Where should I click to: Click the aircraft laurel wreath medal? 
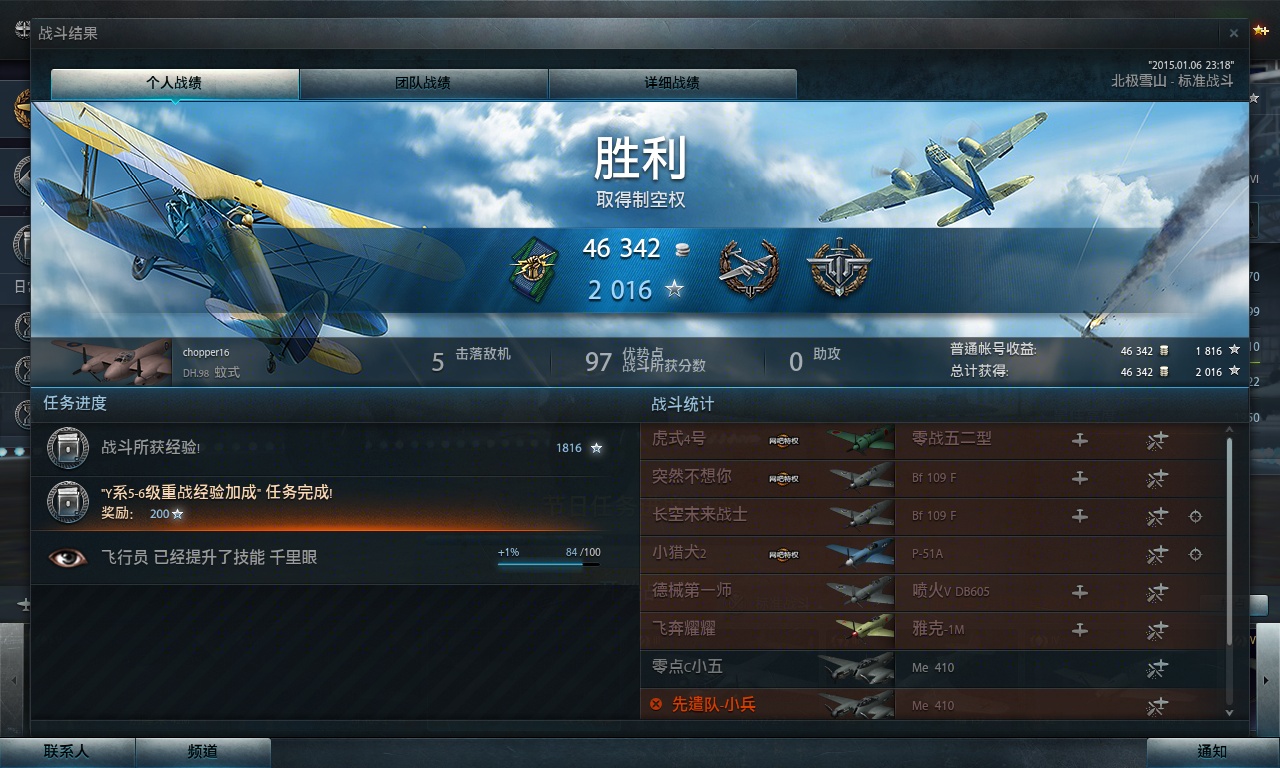click(748, 268)
